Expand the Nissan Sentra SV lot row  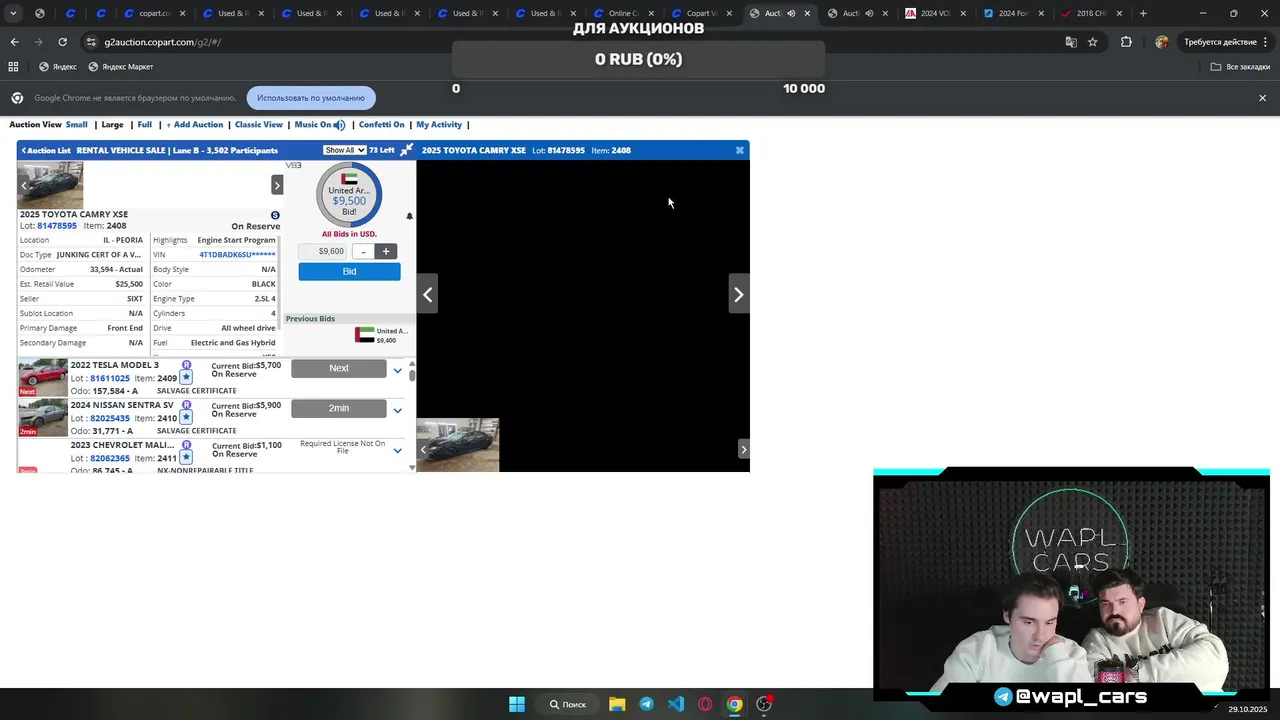[397, 410]
